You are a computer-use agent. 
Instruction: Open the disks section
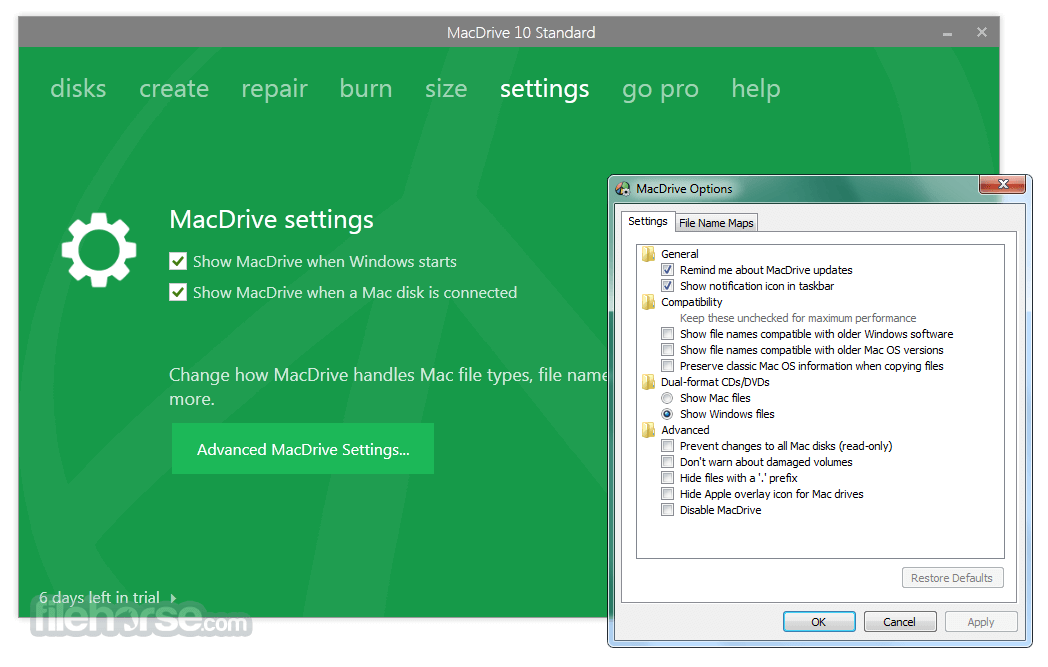pos(78,88)
